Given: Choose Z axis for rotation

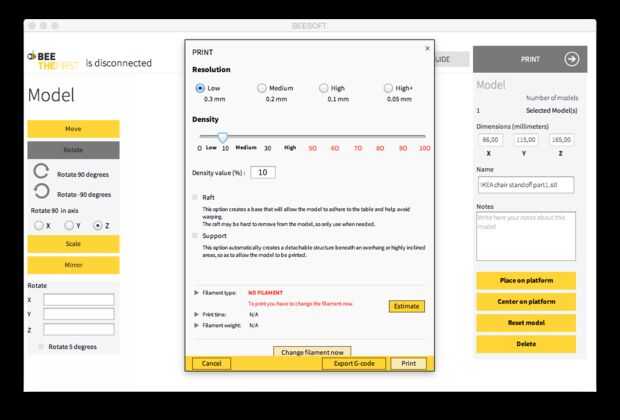Looking at the screenshot, I should tap(97, 225).
